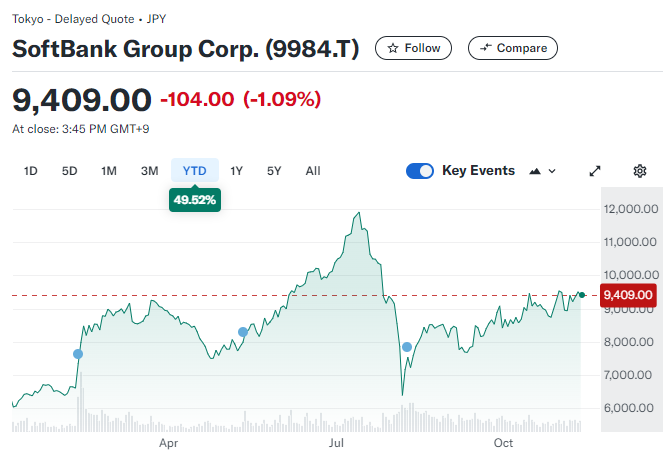
Task: Switch to 3M range
Action: pos(149,171)
